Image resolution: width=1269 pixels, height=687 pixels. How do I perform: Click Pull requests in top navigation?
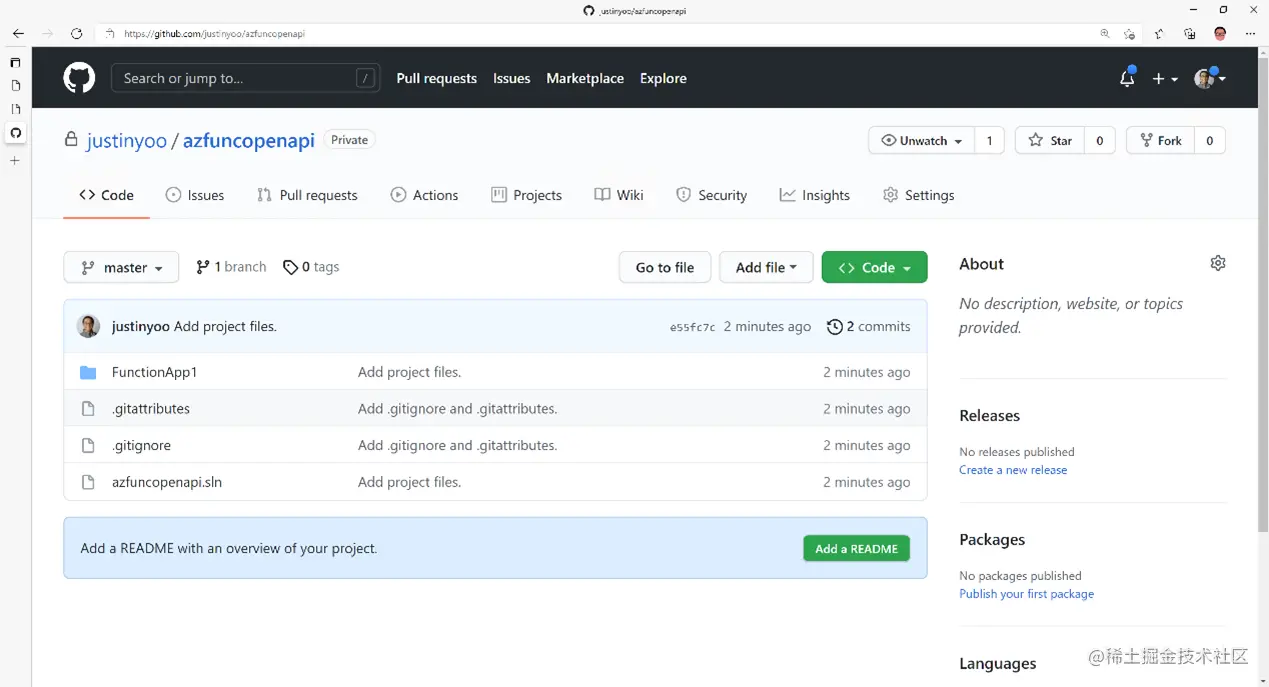(437, 78)
